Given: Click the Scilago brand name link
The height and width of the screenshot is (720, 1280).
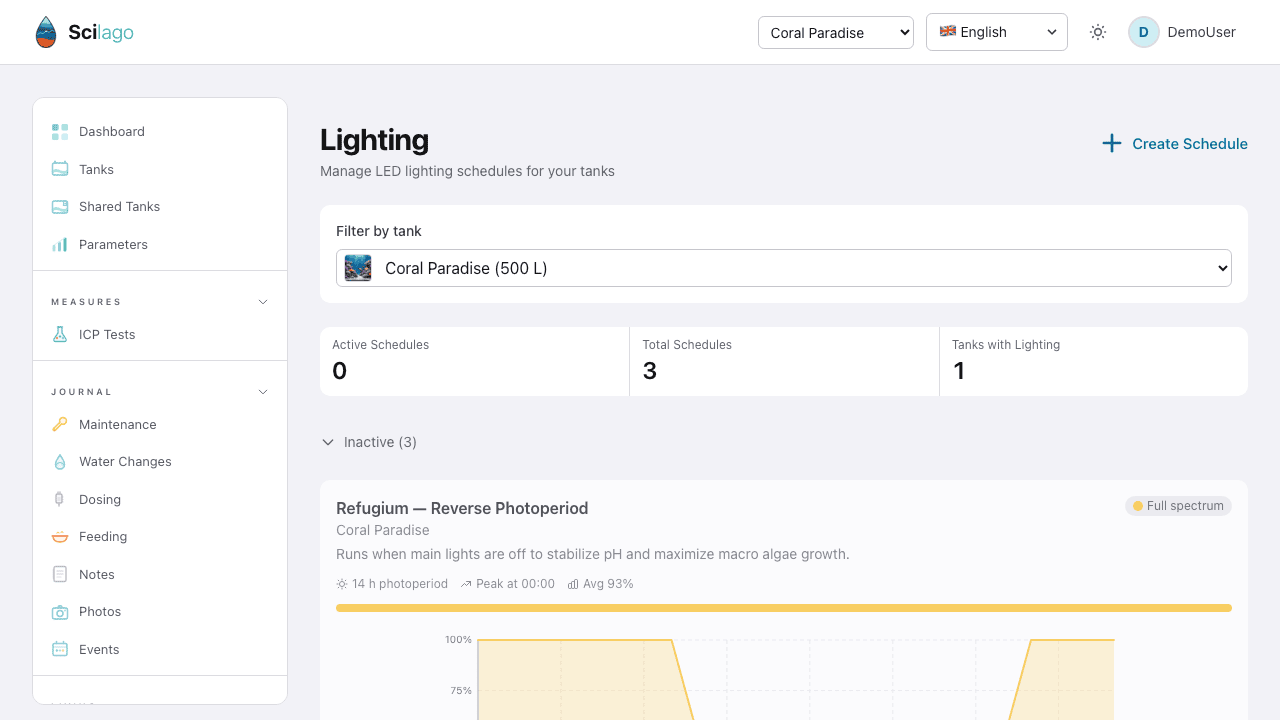Looking at the screenshot, I should click(101, 32).
